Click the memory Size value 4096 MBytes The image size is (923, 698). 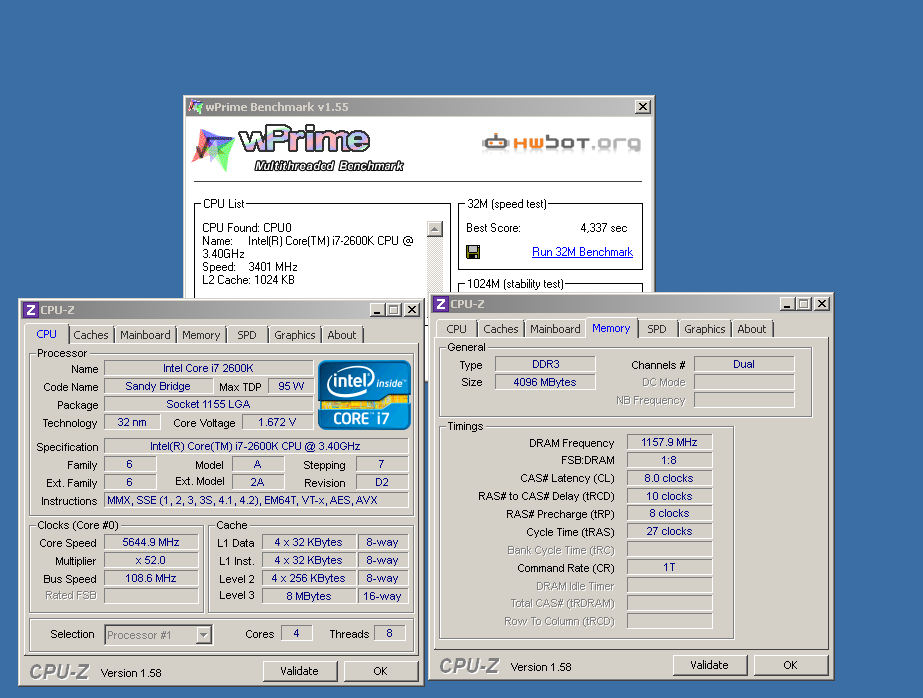point(546,382)
